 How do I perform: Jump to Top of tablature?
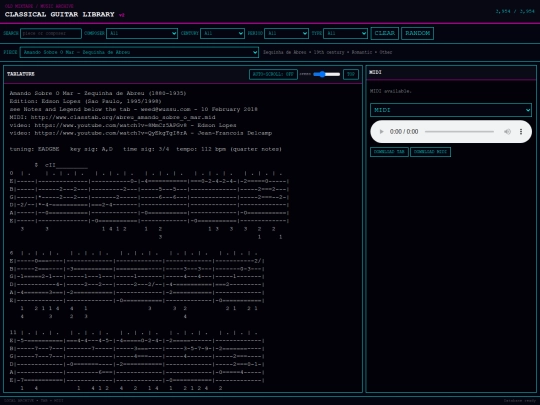pos(351,74)
